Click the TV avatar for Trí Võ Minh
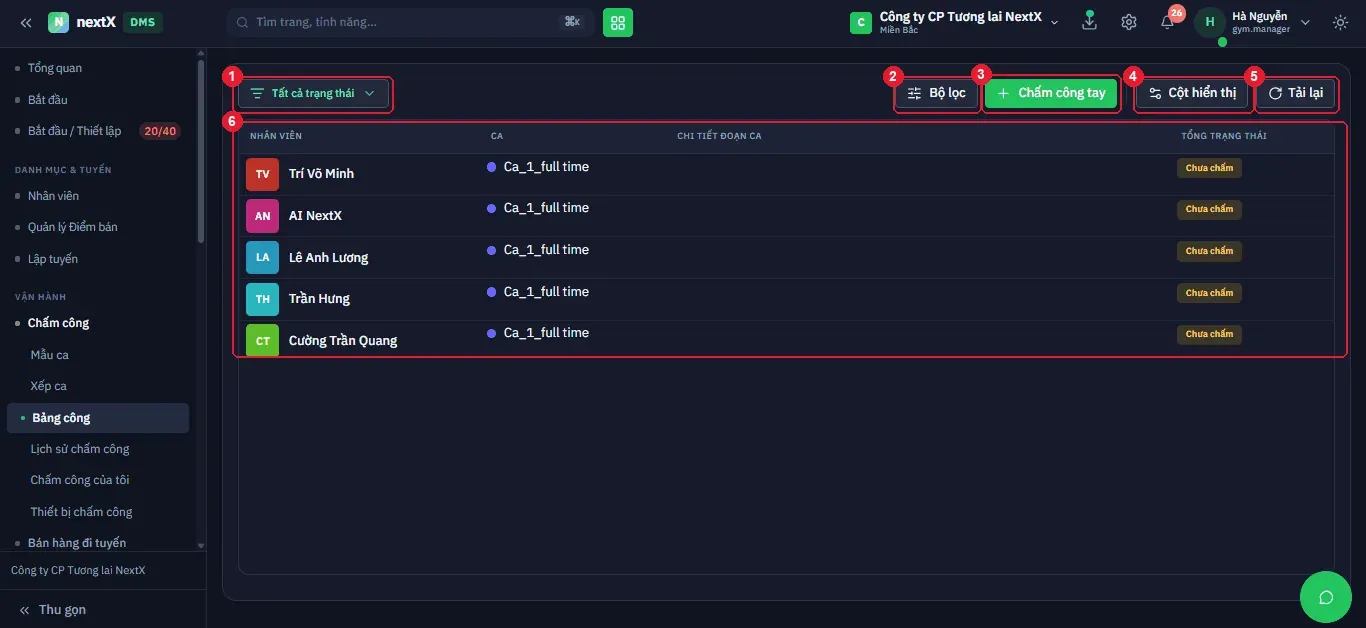Viewport: 1366px width, 628px height. click(262, 174)
